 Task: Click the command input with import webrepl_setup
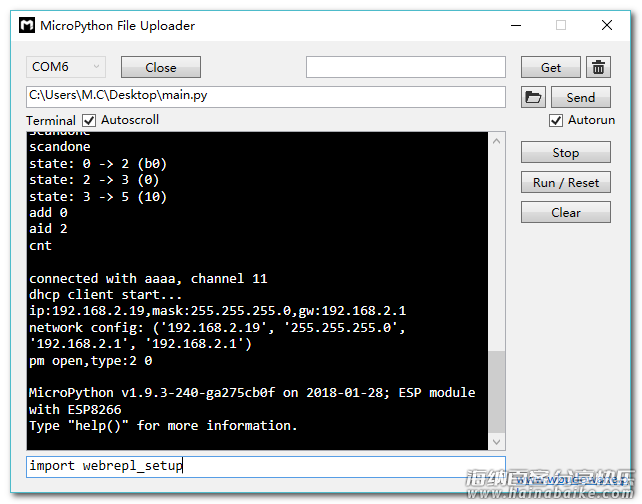point(266,467)
